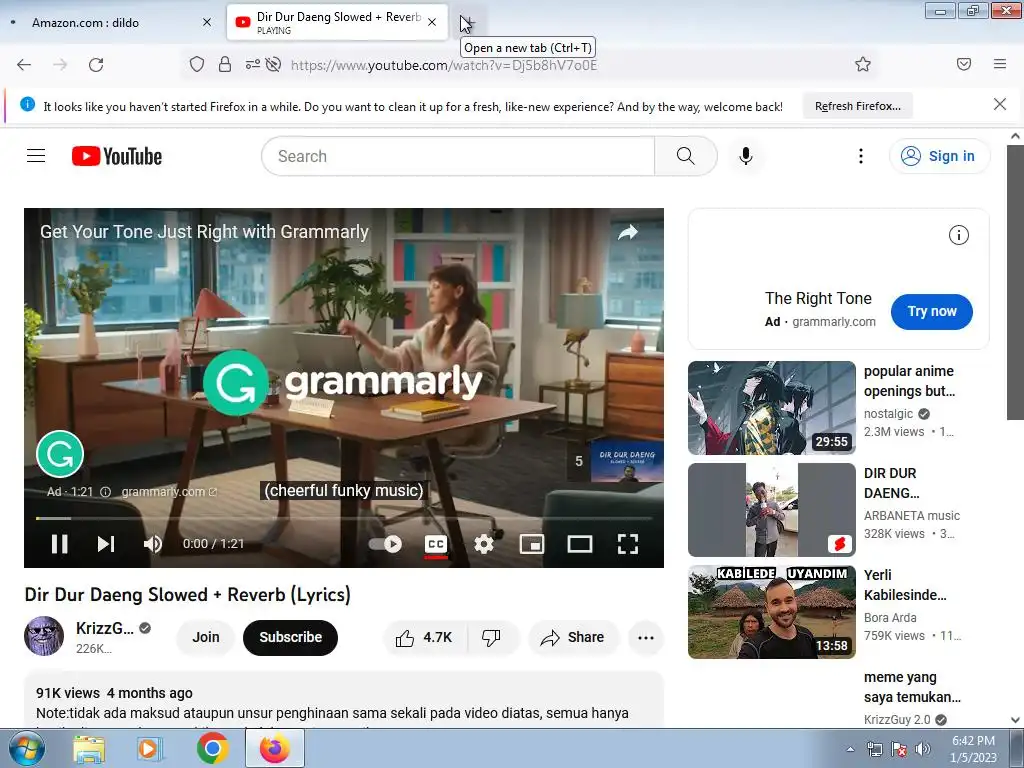This screenshot has width=1024, height=768.
Task: Enable theater mode view
Action: pyautogui.click(x=580, y=544)
